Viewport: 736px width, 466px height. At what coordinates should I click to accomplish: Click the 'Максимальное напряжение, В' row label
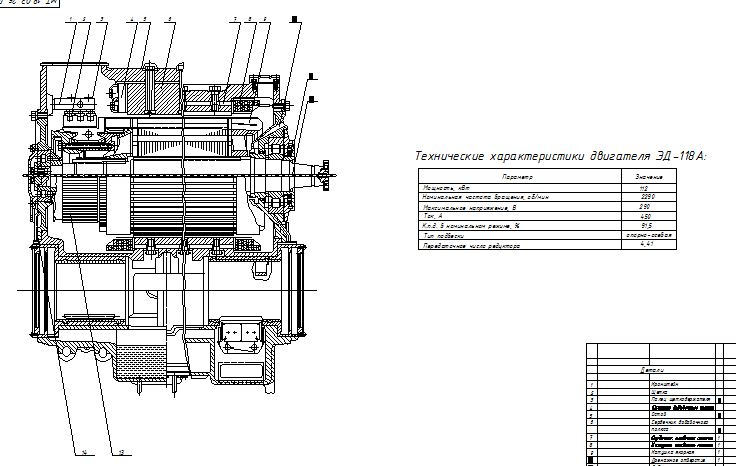(x=469, y=207)
